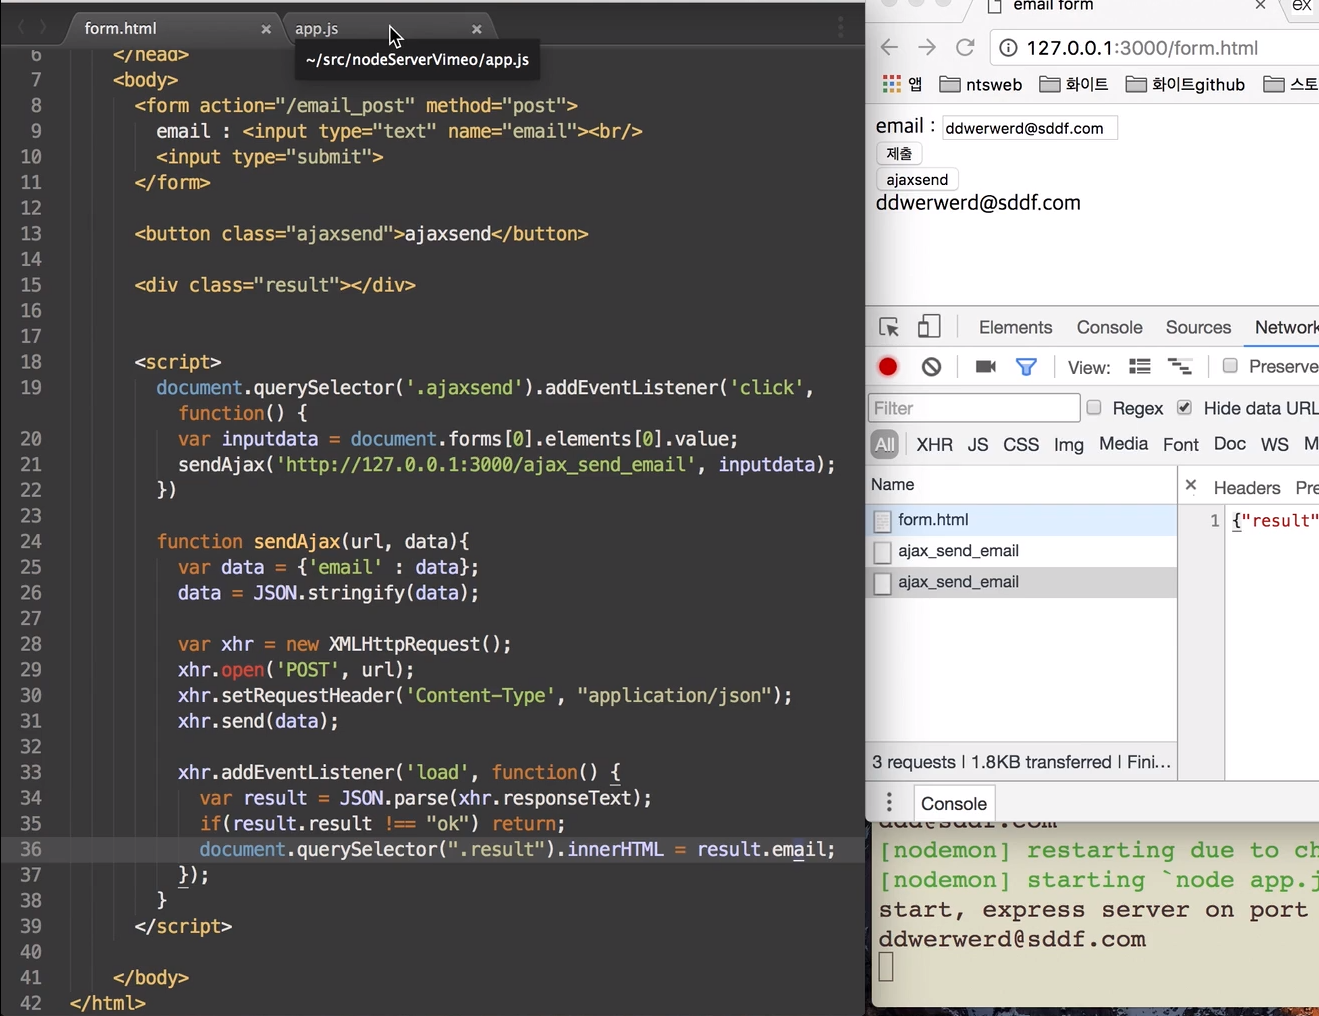Filter requests by Media

[x=1123, y=443]
